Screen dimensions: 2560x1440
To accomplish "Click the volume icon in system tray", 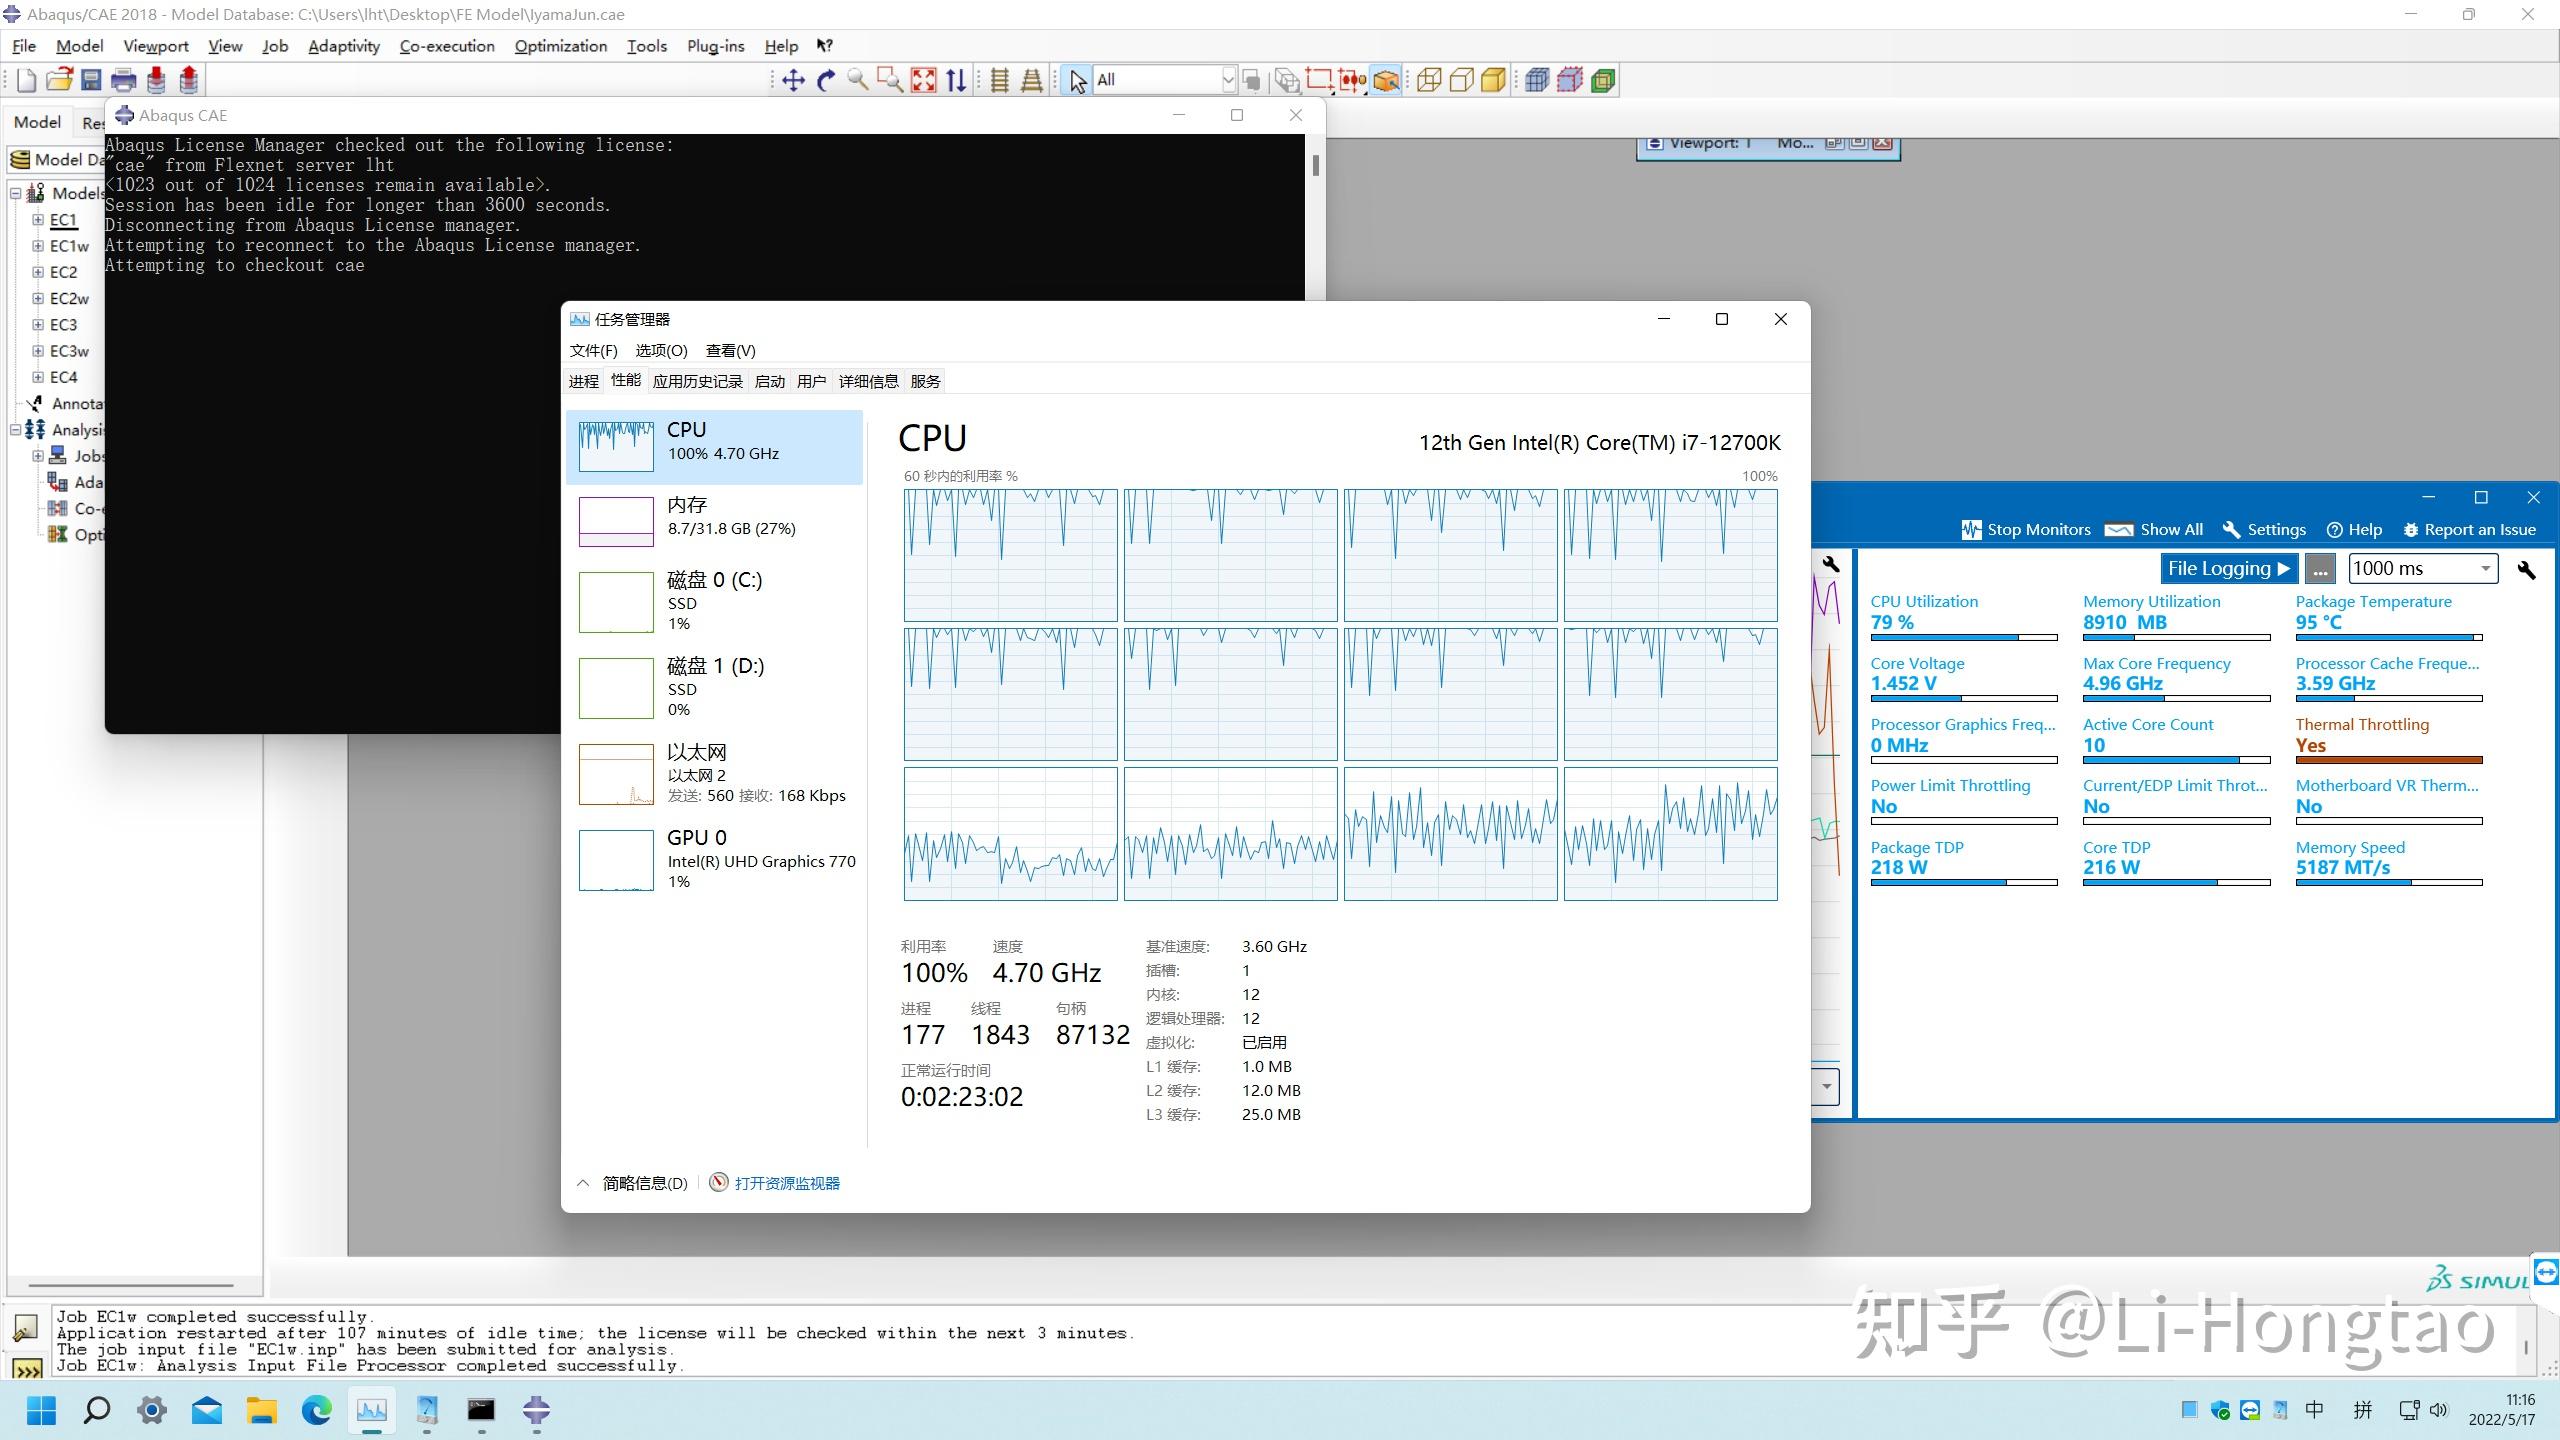I will 2438,1410.
